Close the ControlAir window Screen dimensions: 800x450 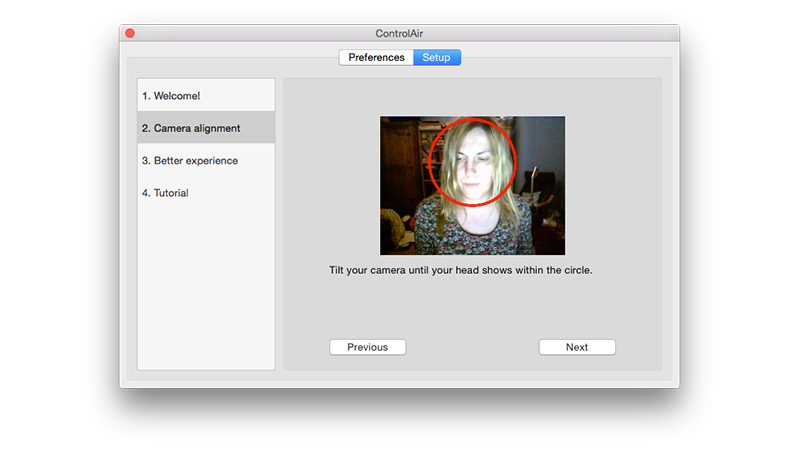130,33
